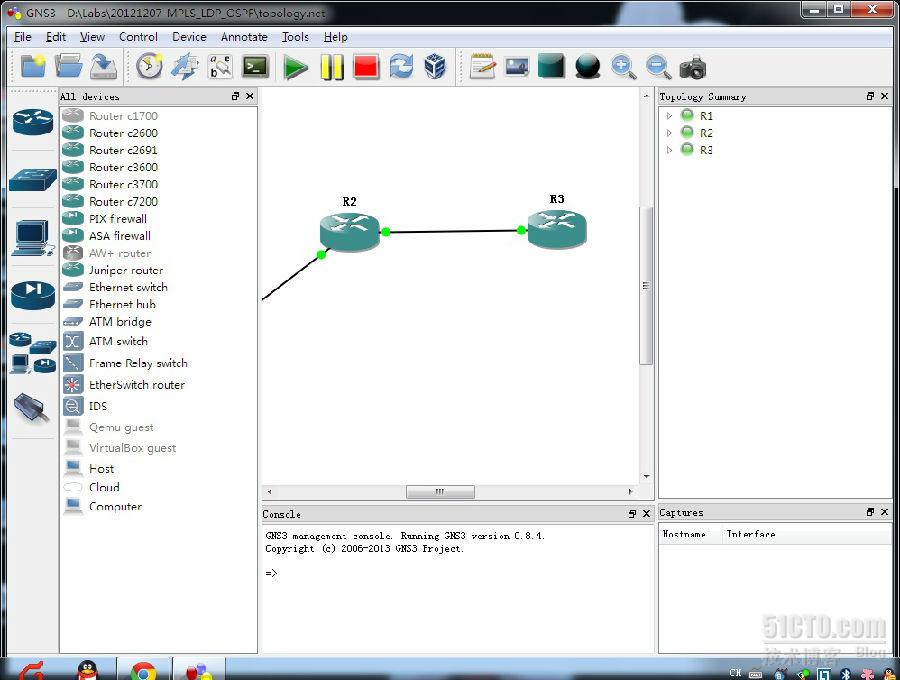
Task: Open the Annotate menu
Action: point(245,37)
